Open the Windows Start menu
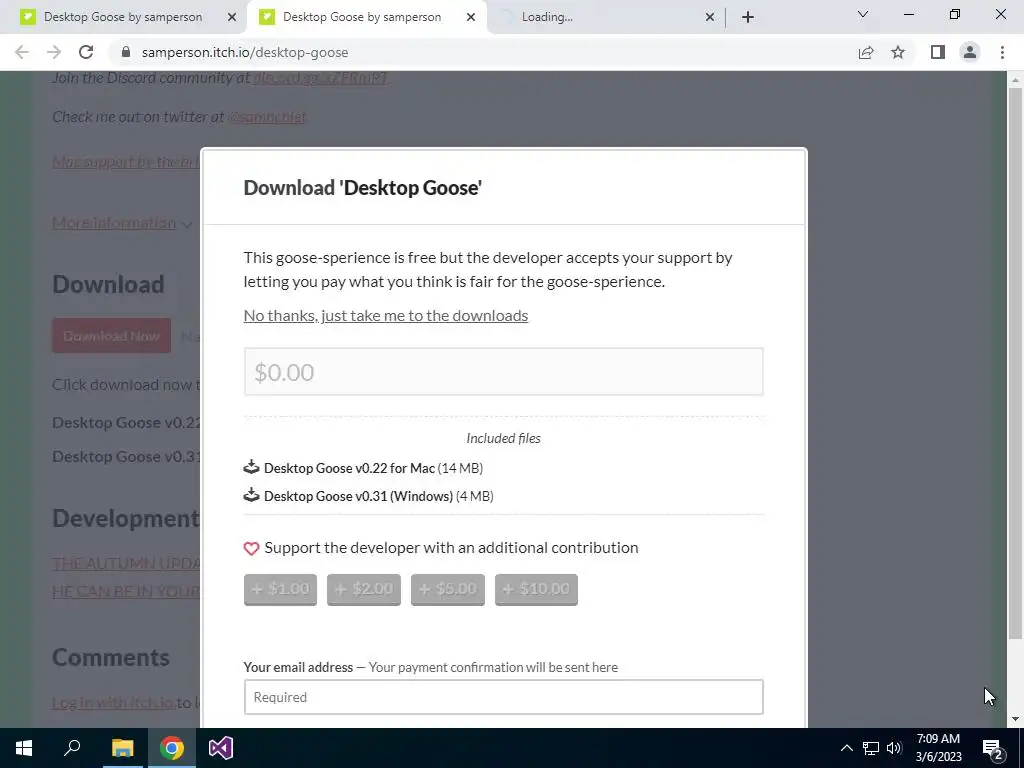The width and height of the screenshot is (1024, 768). coord(24,748)
